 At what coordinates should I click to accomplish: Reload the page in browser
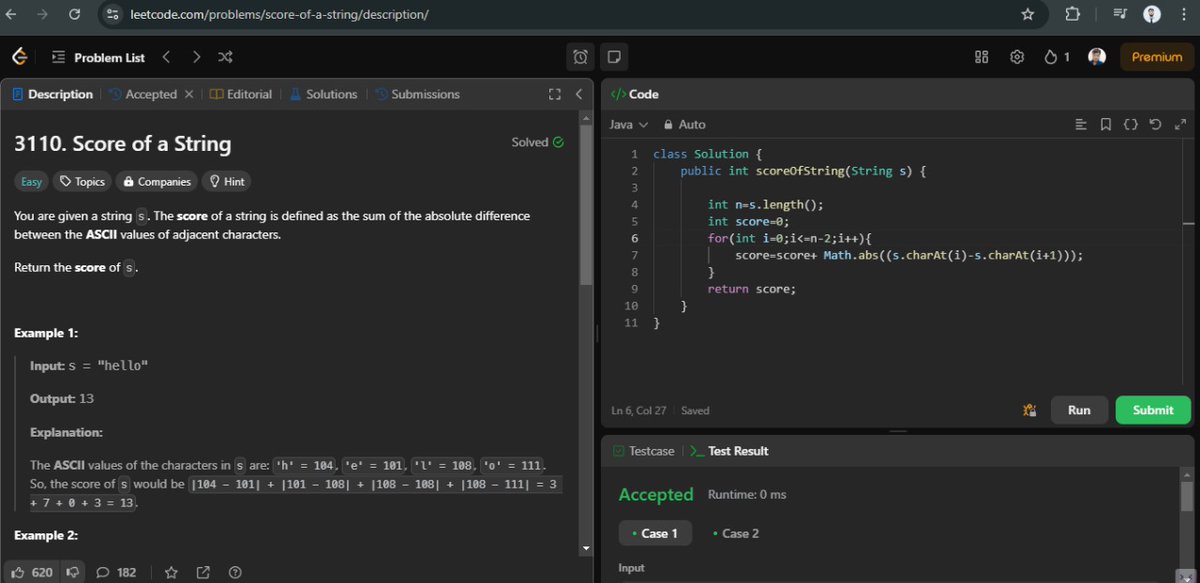74,14
